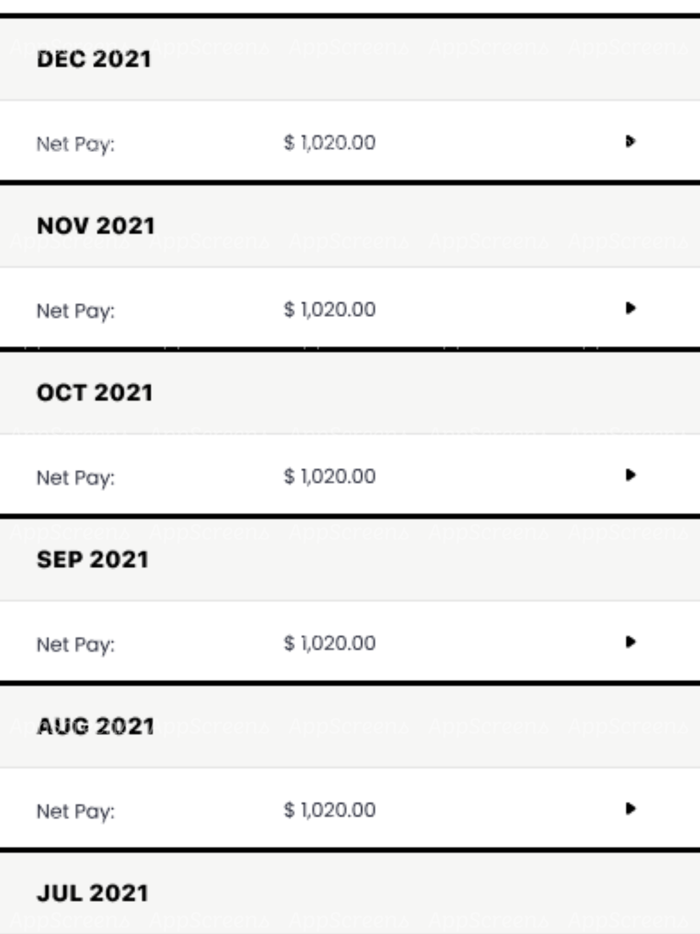Tap the Net Pay label under SEP 2021
This screenshot has height=934, width=700.
tap(76, 644)
